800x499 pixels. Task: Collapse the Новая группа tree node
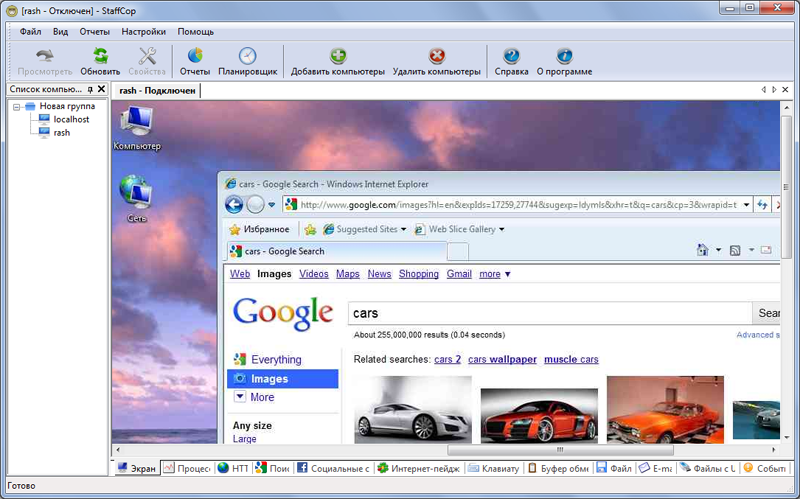[16, 107]
